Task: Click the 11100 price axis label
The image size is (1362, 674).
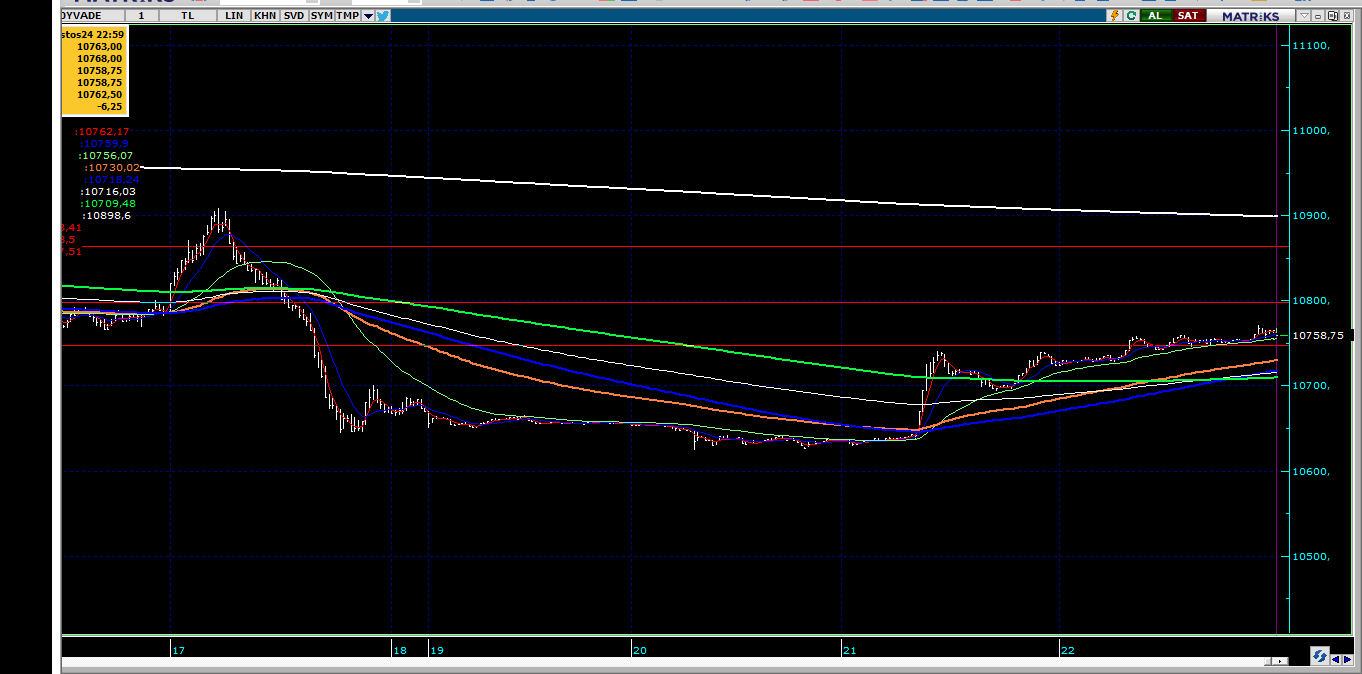Action: (1311, 46)
